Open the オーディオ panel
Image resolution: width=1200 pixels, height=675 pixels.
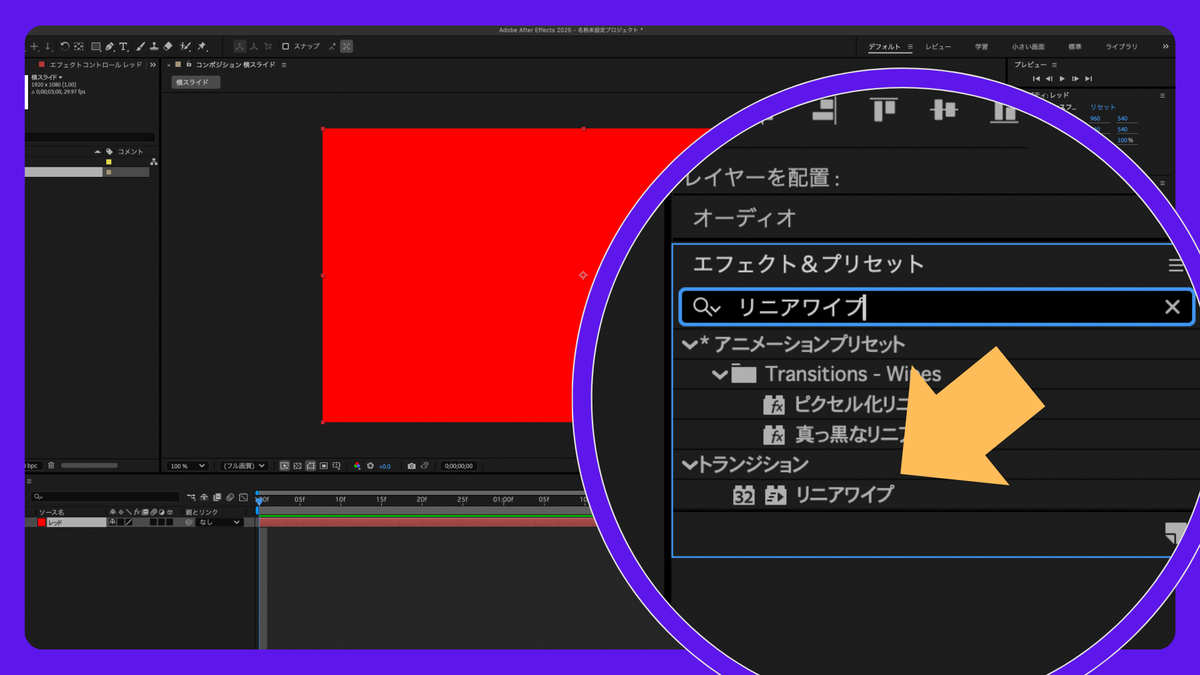point(744,218)
